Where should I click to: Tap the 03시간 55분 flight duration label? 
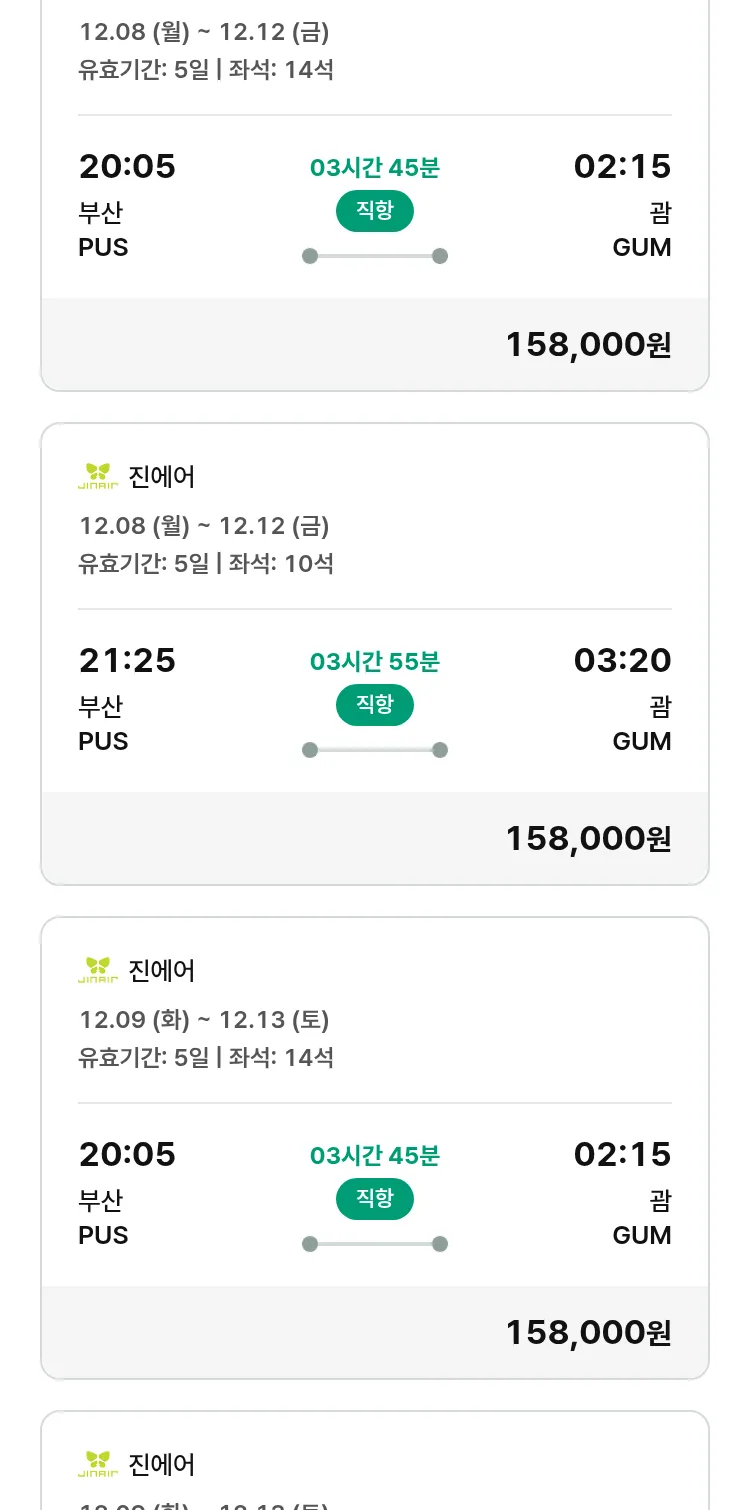tap(374, 662)
